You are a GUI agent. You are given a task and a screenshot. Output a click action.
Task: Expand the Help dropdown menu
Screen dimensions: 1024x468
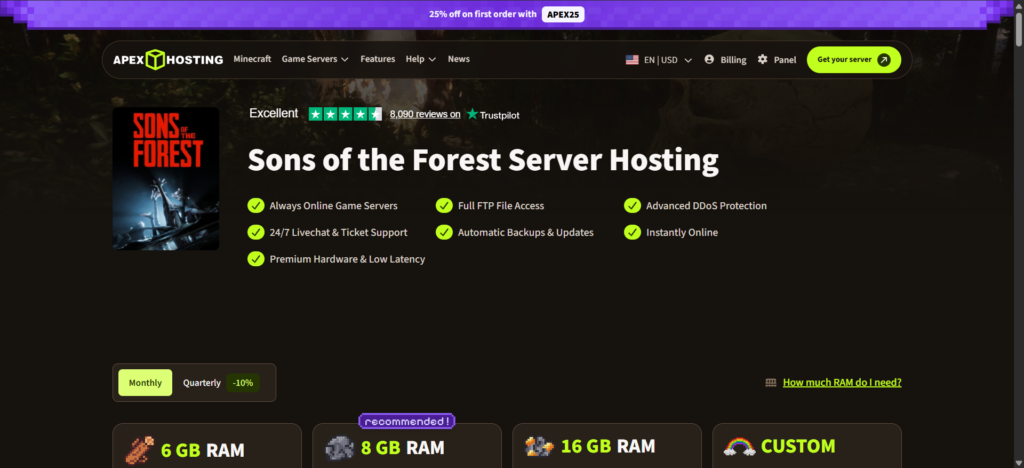(421, 59)
